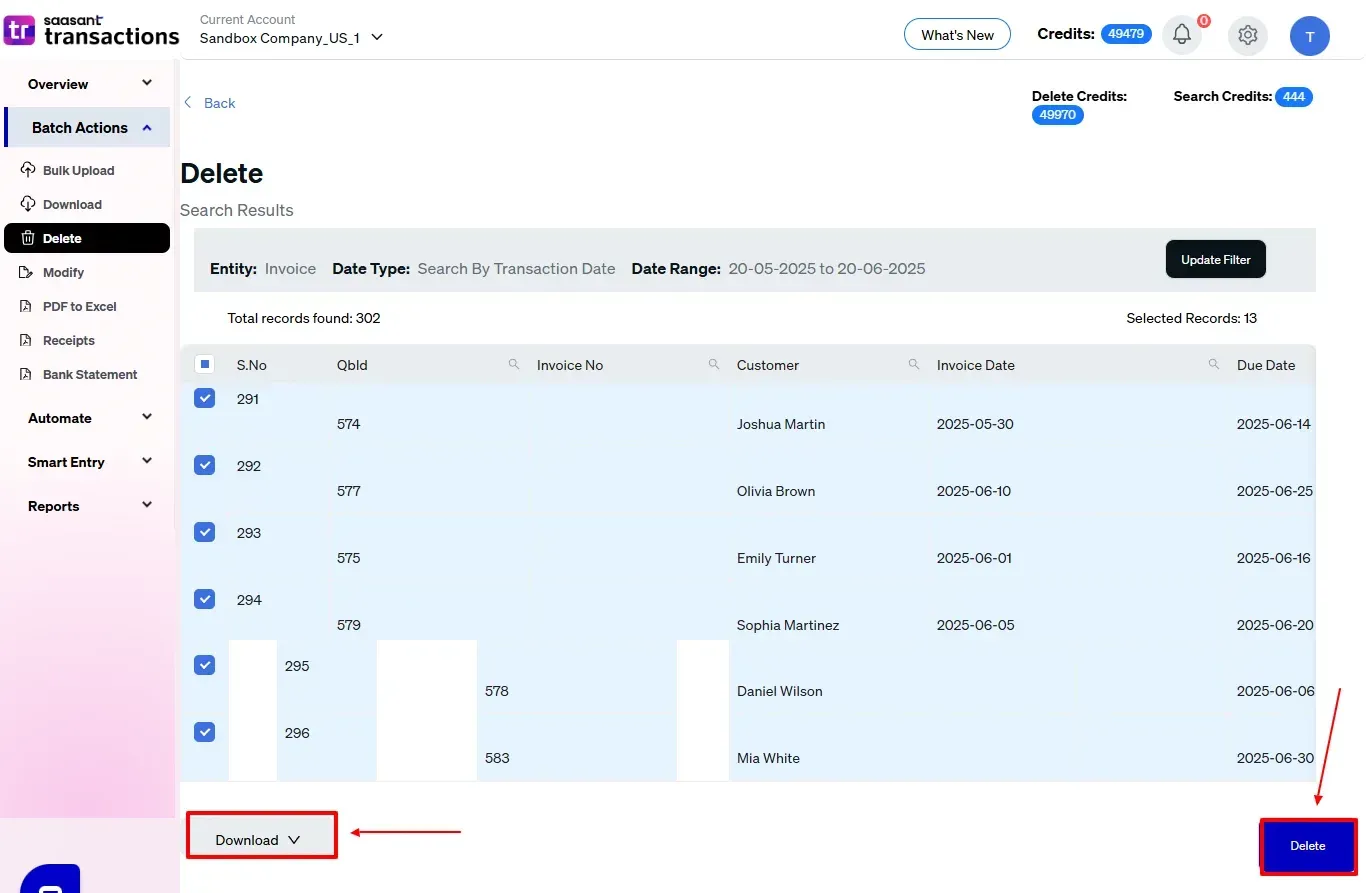
Task: Click the Delete Credits badge 49970
Action: (x=1057, y=115)
